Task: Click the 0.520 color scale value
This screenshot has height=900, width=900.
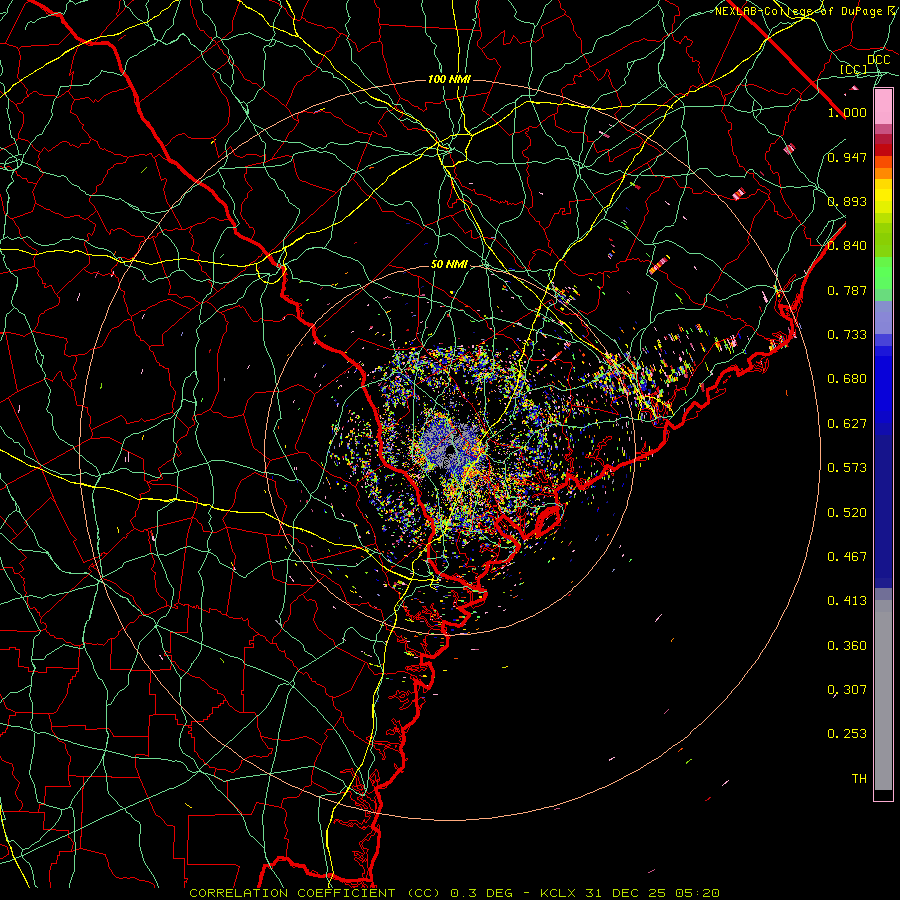Action: coord(847,513)
